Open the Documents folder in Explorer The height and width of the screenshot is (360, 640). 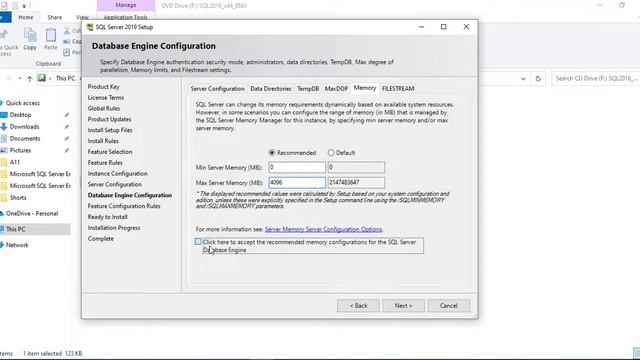(x=24, y=138)
